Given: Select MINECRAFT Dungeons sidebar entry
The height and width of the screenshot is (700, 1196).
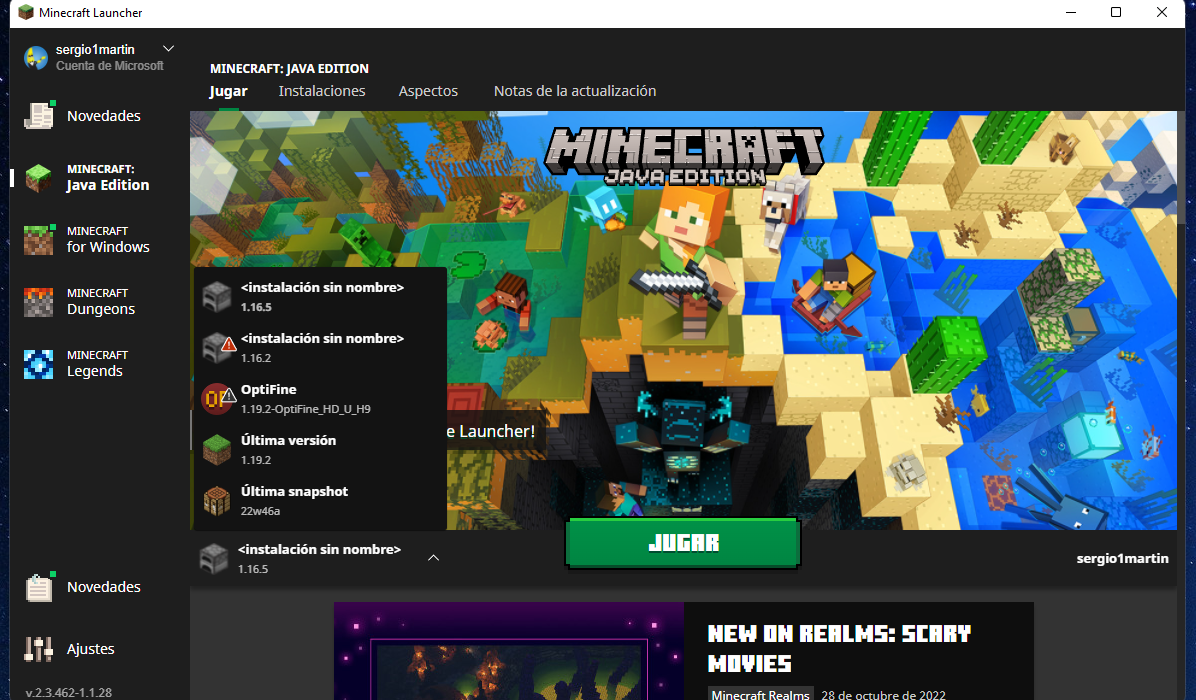Looking at the screenshot, I should coord(101,302).
